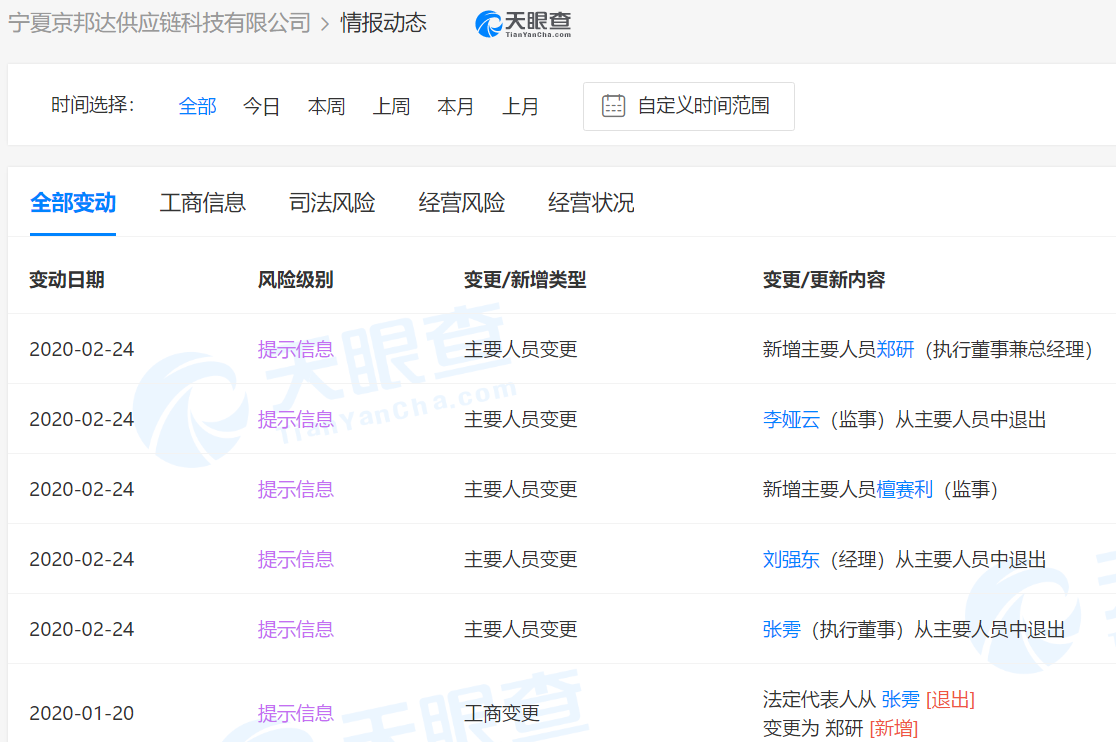Select 主要人员变更 in 刘强东 row
1116x742 pixels.
[520, 560]
